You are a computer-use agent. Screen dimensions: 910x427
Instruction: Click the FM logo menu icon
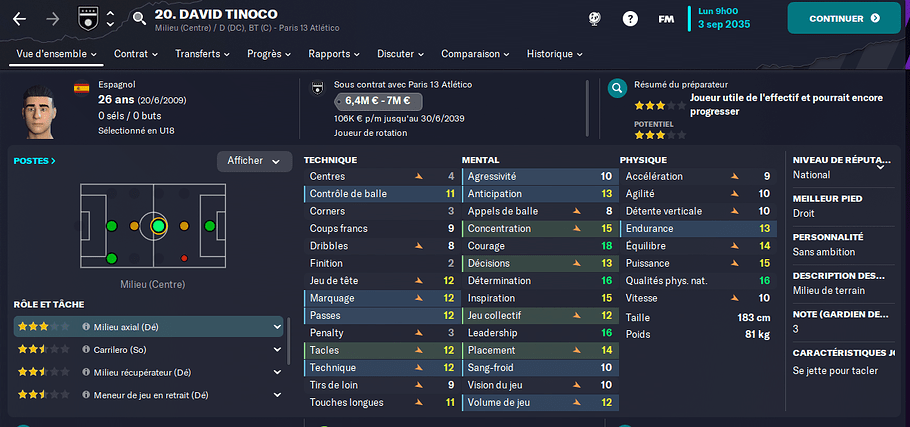click(x=666, y=19)
